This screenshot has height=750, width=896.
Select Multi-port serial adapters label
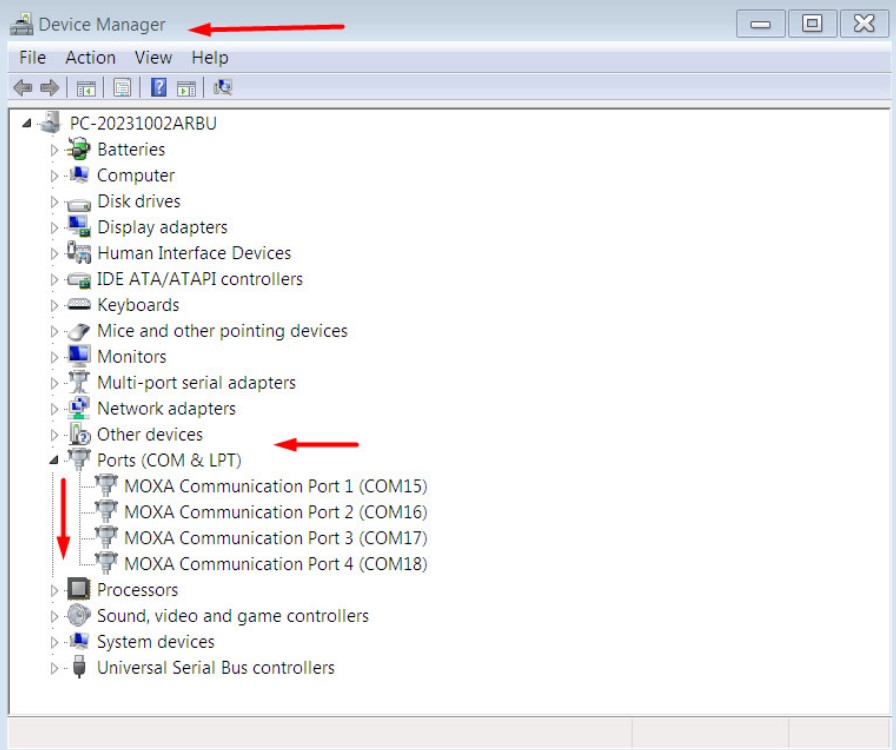197,382
